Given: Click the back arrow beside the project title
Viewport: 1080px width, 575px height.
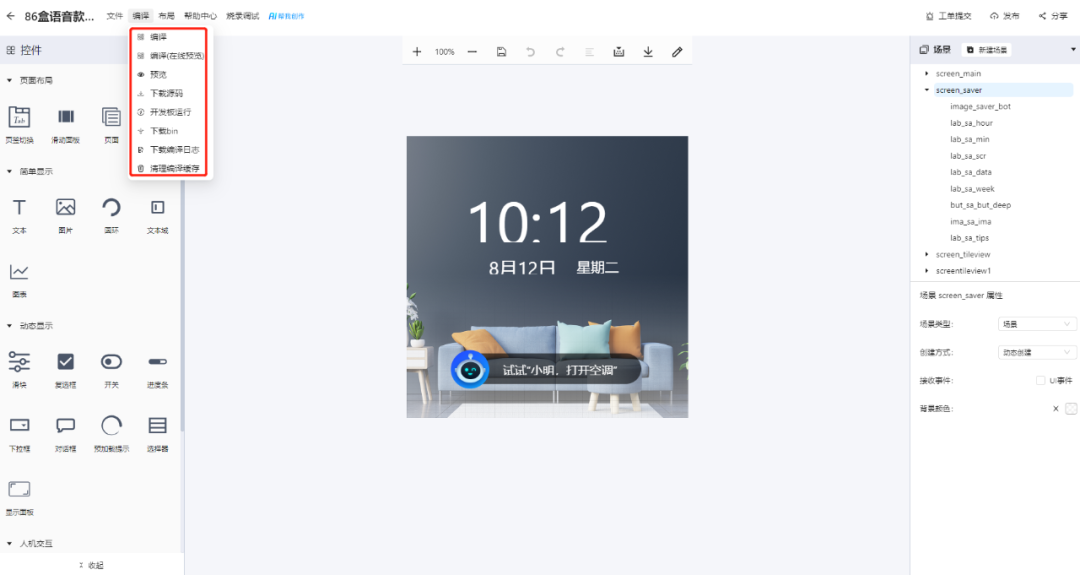Looking at the screenshot, I should point(10,16).
